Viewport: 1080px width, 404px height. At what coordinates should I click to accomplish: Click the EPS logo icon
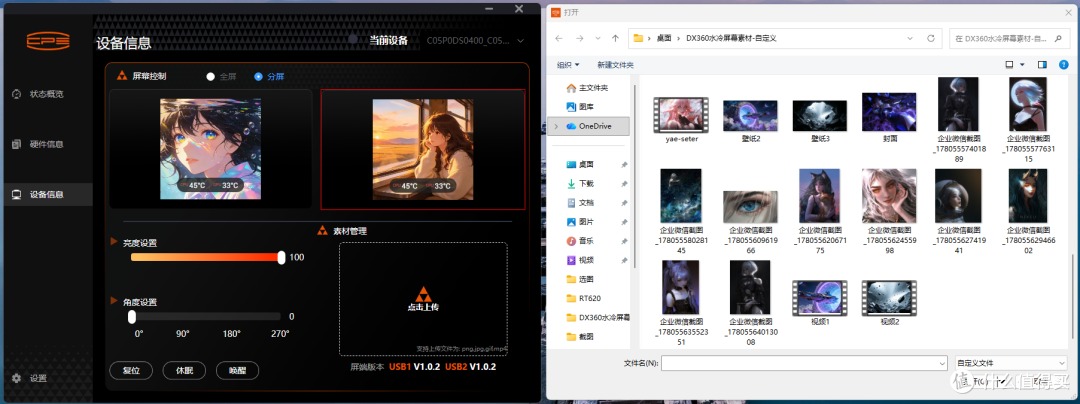pos(48,41)
